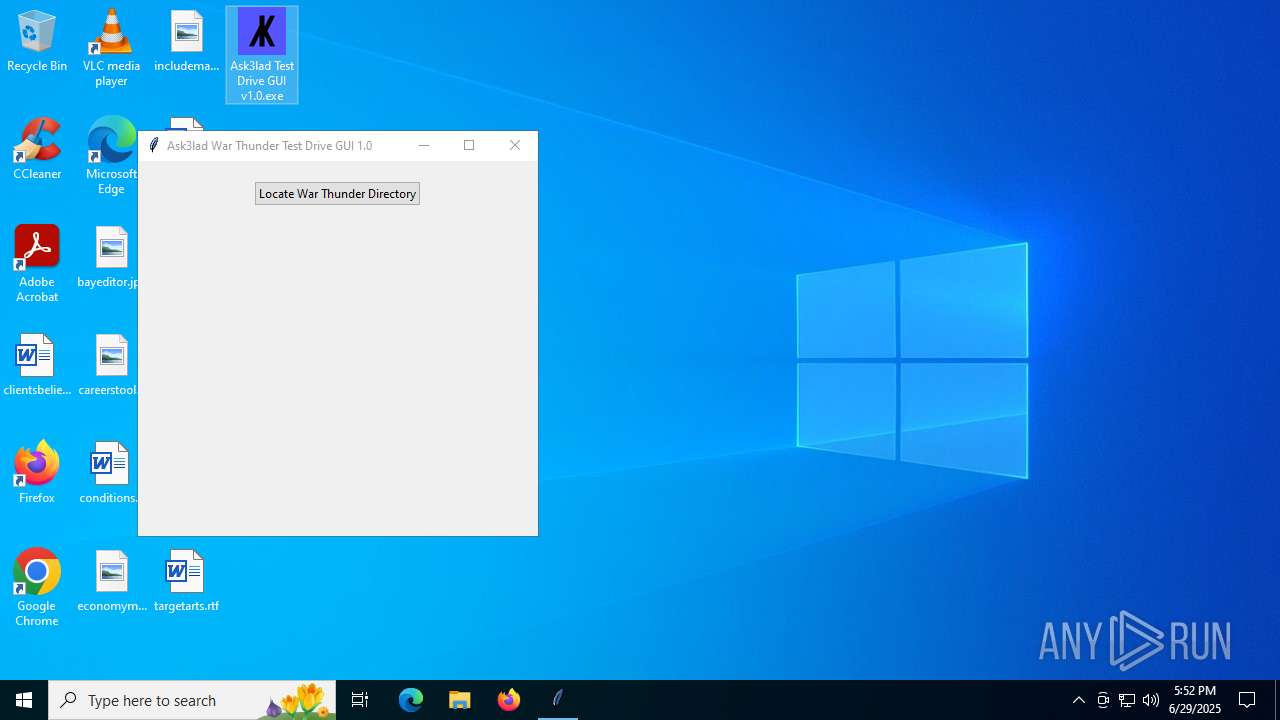Close the Ask3lad Test Drive GUI window
The height and width of the screenshot is (720, 1280).
click(x=515, y=145)
